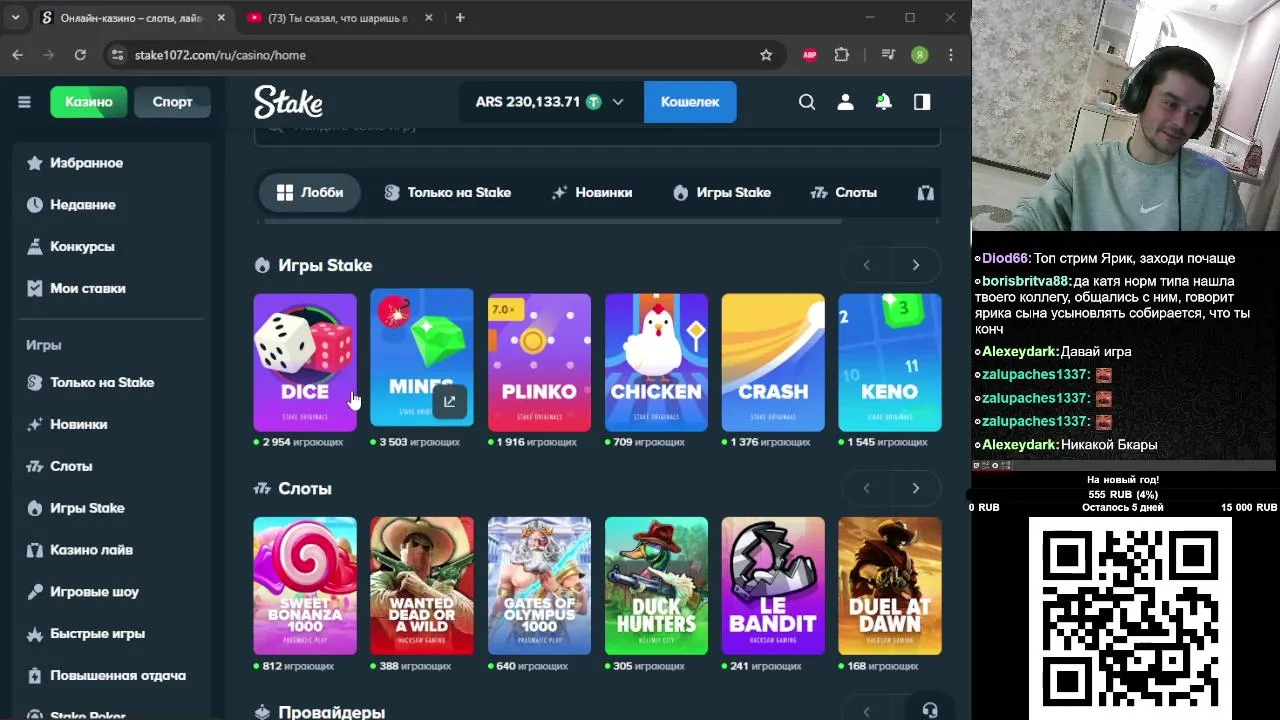Open the Chicken game card
The width and height of the screenshot is (1280, 720).
(656, 362)
